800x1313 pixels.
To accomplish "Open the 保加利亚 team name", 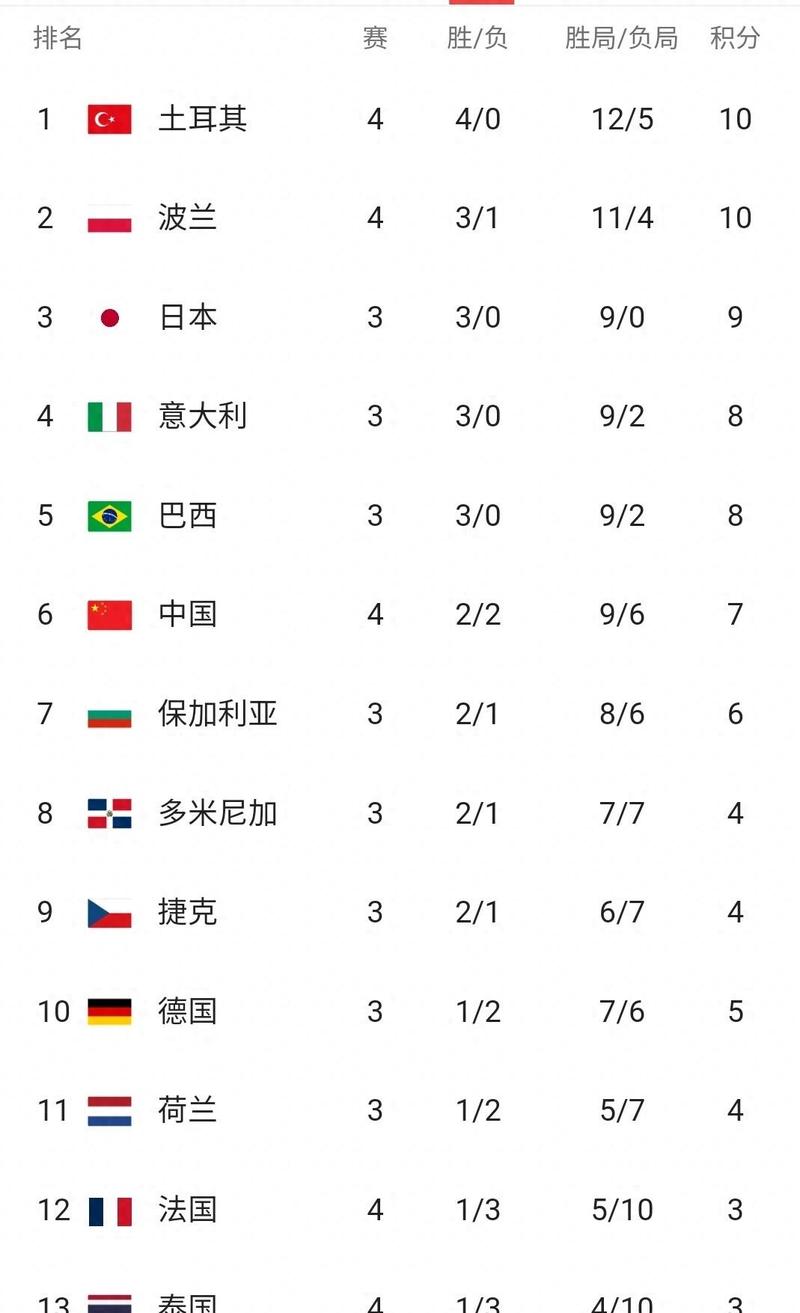I will [x=217, y=714].
